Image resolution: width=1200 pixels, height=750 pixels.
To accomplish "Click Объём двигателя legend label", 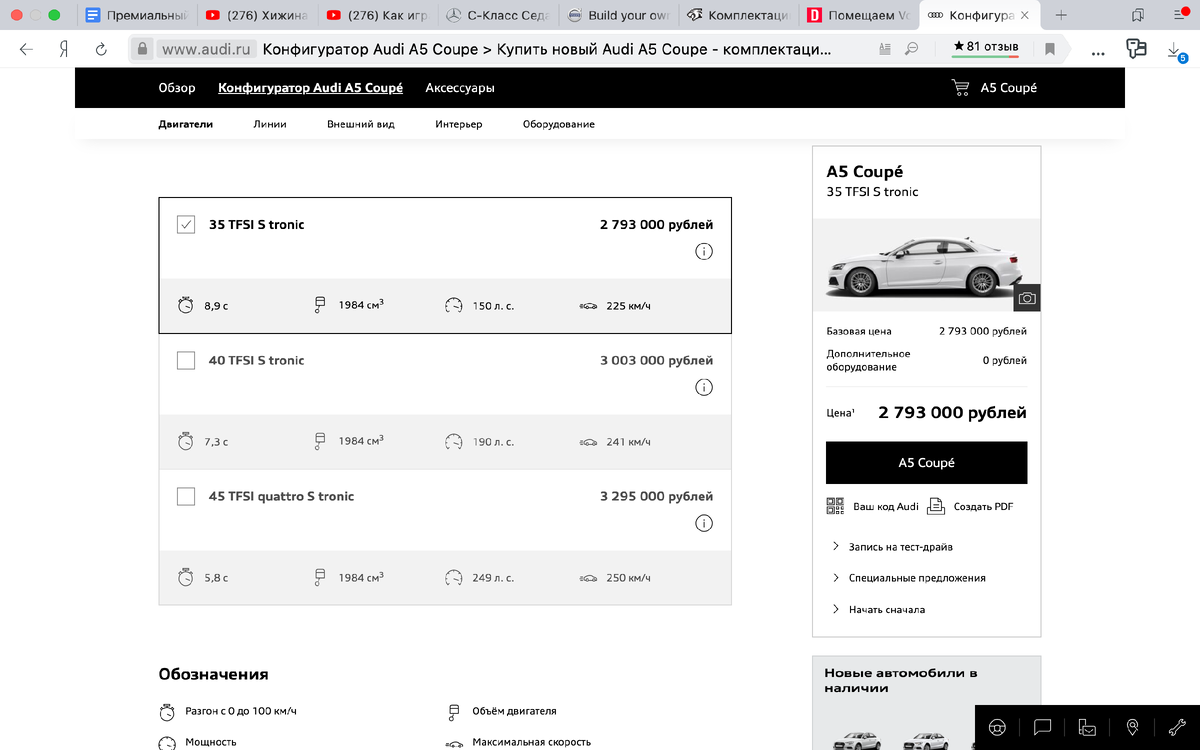I will [515, 711].
